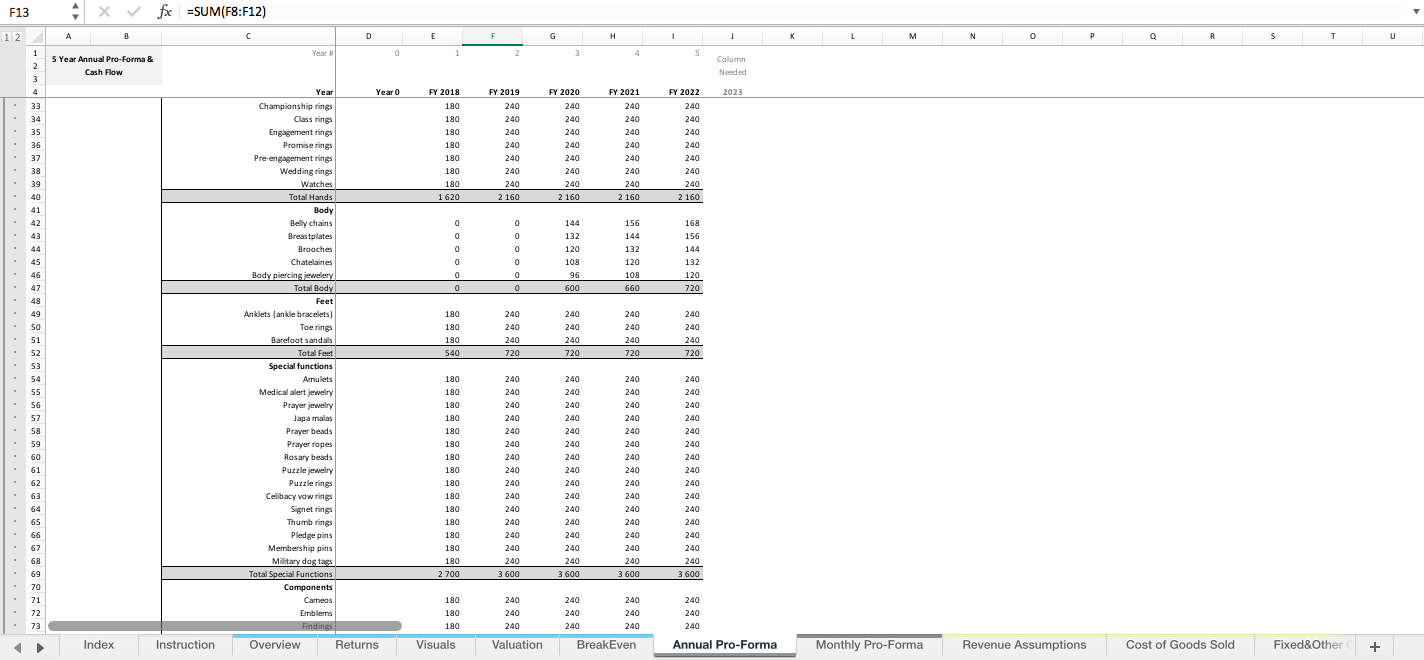Switch to the Revenue Assumptions sheet
Viewport: 1424px width, 660px height.
tap(1023, 645)
